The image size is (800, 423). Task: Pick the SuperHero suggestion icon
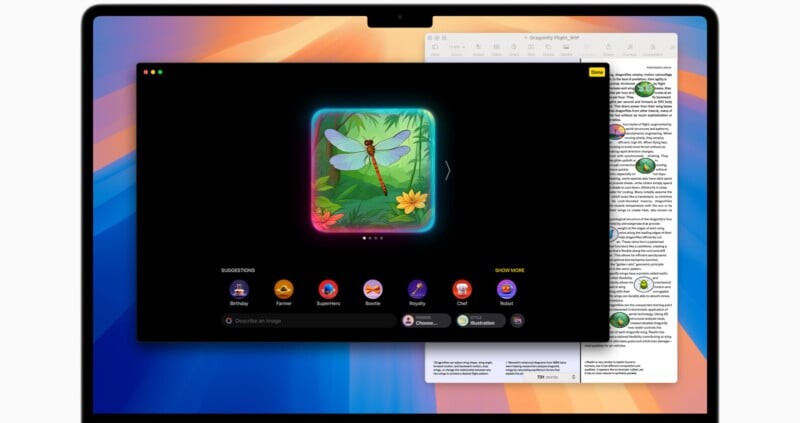[x=328, y=289]
